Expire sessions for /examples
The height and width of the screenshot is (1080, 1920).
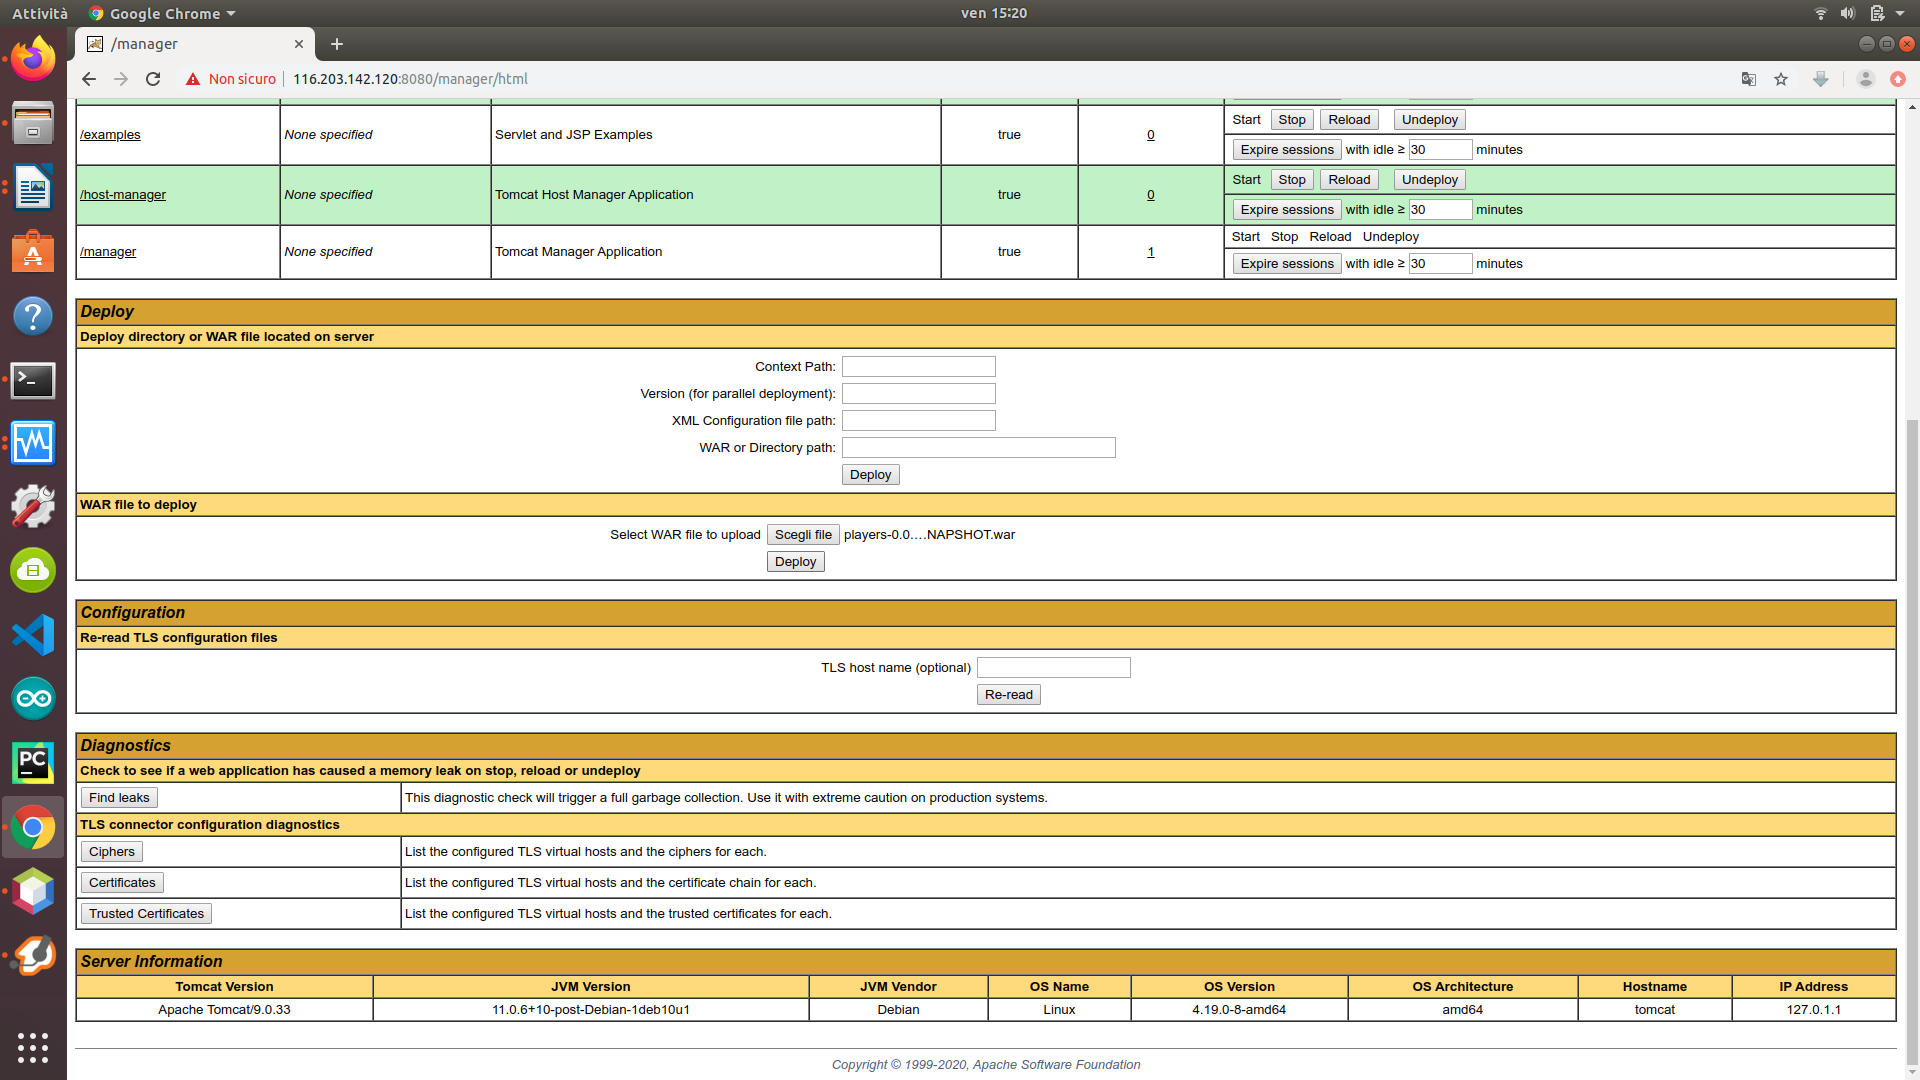[1287, 150]
